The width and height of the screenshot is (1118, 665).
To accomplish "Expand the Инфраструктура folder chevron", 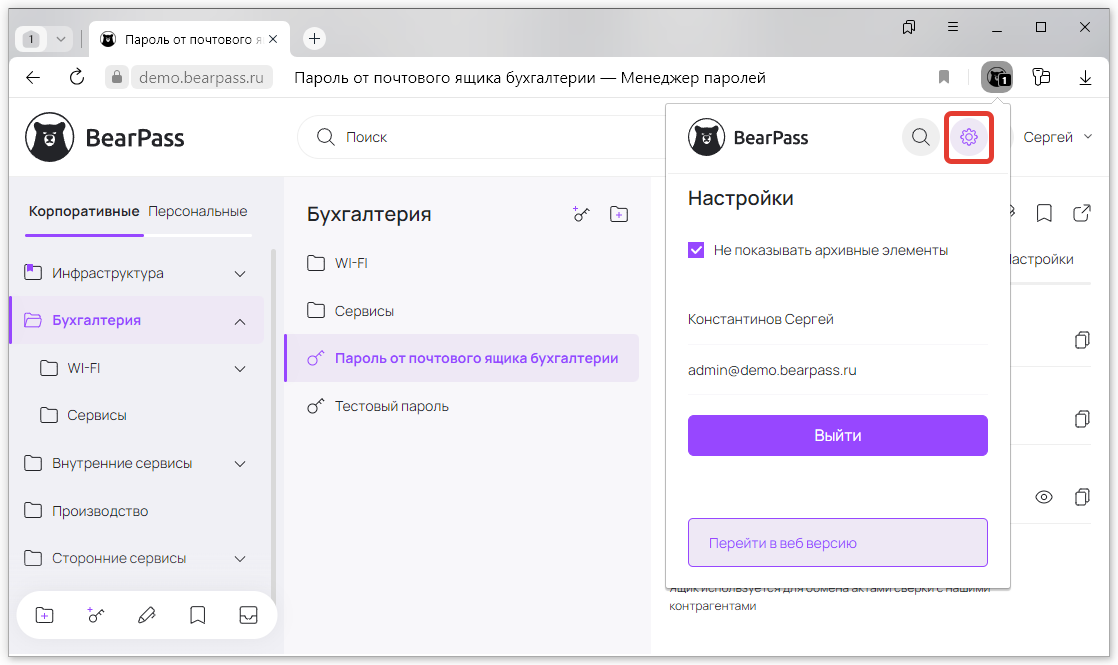I will [x=240, y=274].
